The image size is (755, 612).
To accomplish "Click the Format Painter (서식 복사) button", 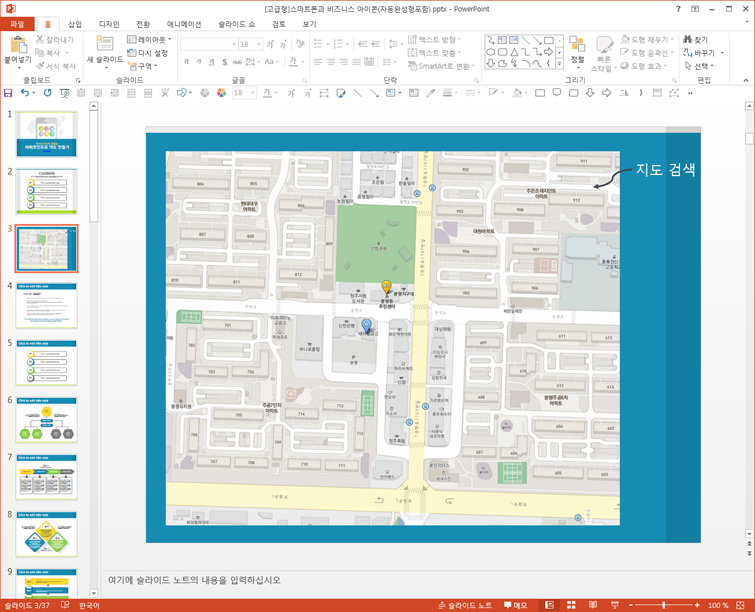I will [56, 66].
